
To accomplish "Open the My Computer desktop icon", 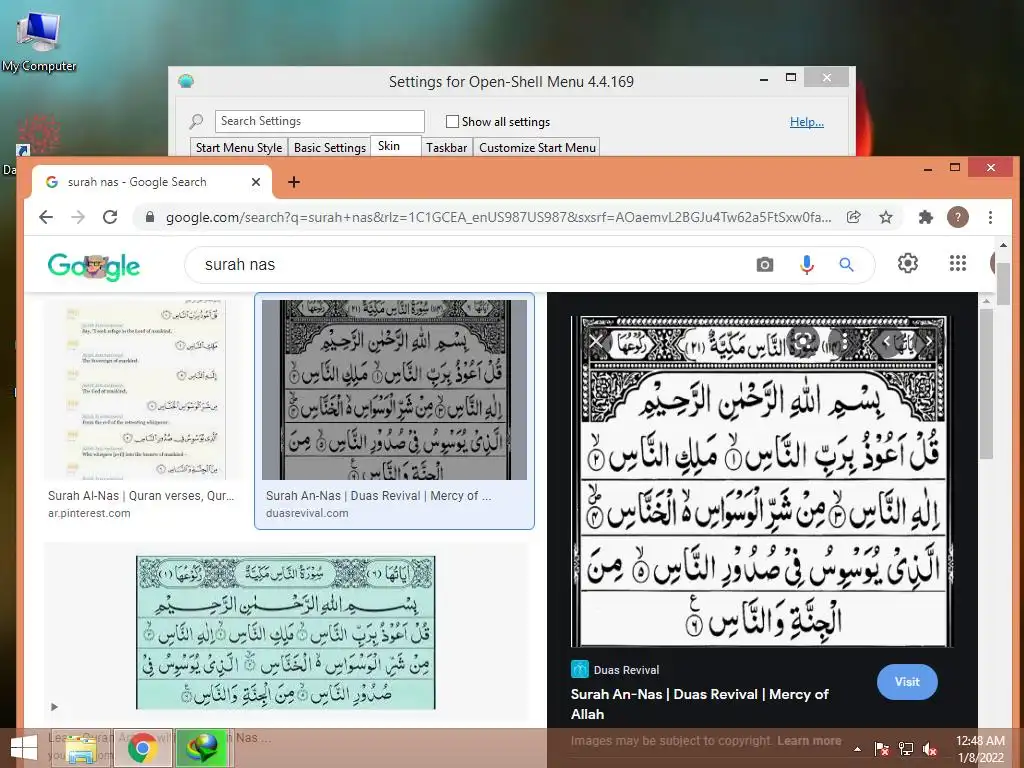I will tap(39, 40).
